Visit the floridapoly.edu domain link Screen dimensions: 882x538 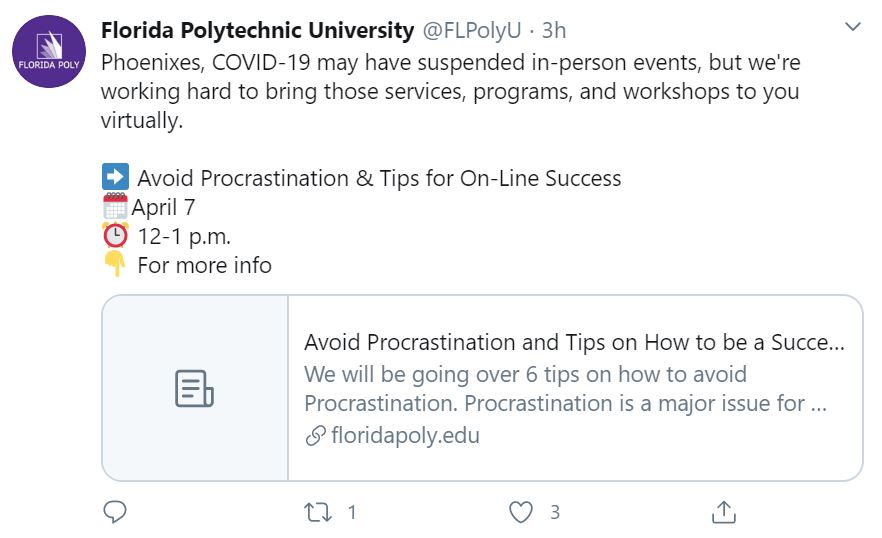tap(405, 435)
